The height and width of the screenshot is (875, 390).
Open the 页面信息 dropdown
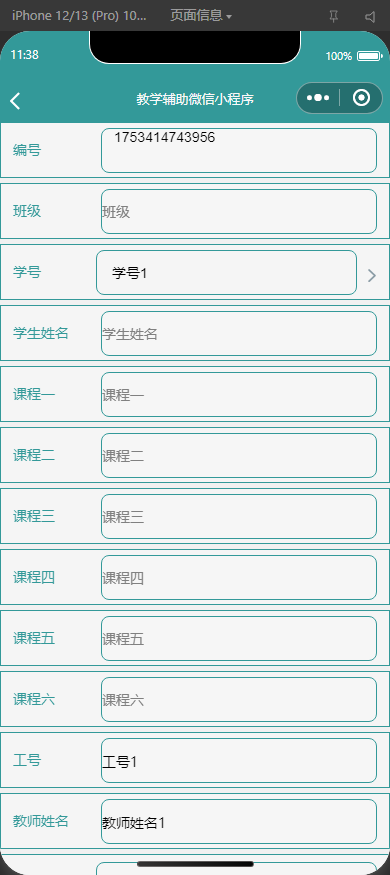click(201, 16)
